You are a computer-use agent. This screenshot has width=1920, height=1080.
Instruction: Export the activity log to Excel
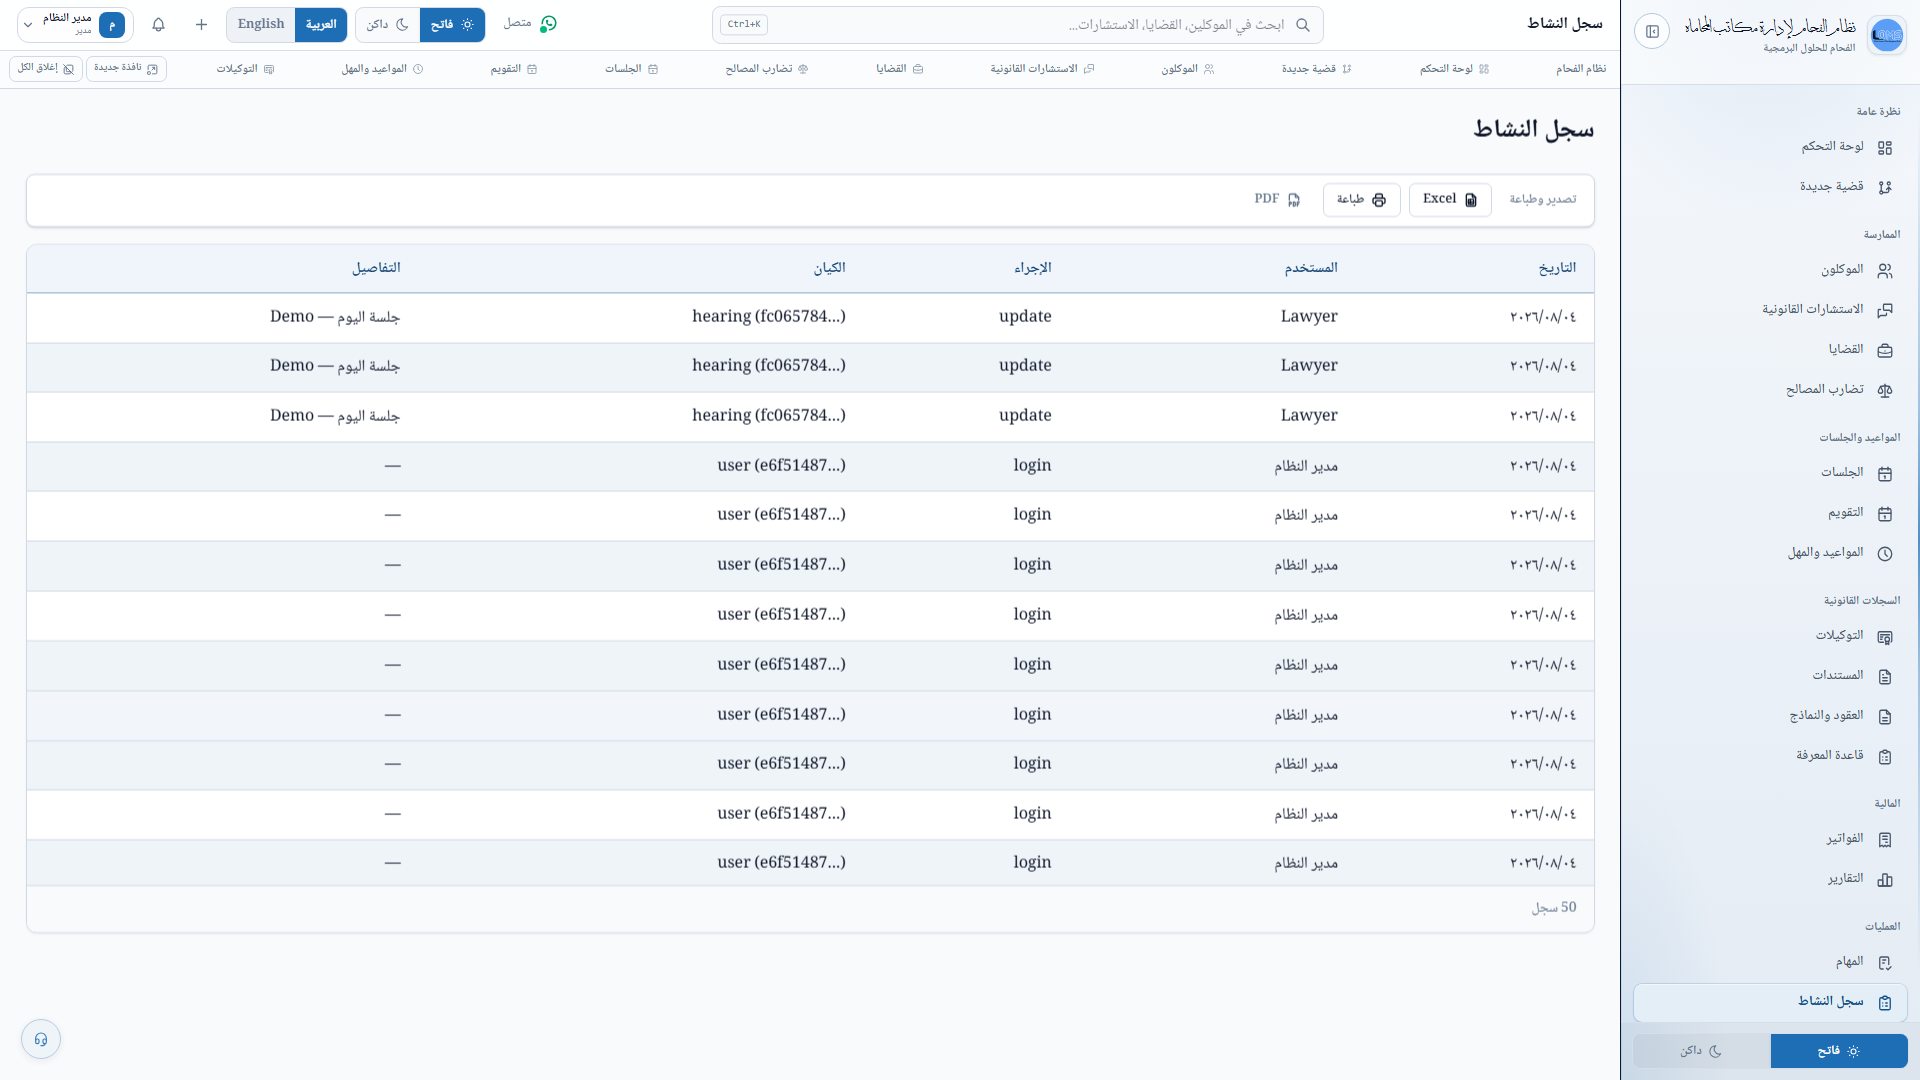click(1450, 200)
